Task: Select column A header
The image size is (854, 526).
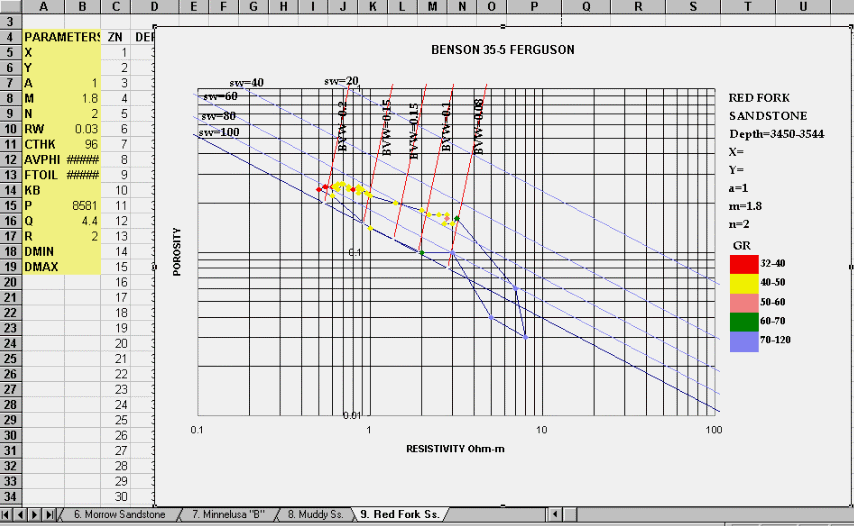Action: [44, 7]
